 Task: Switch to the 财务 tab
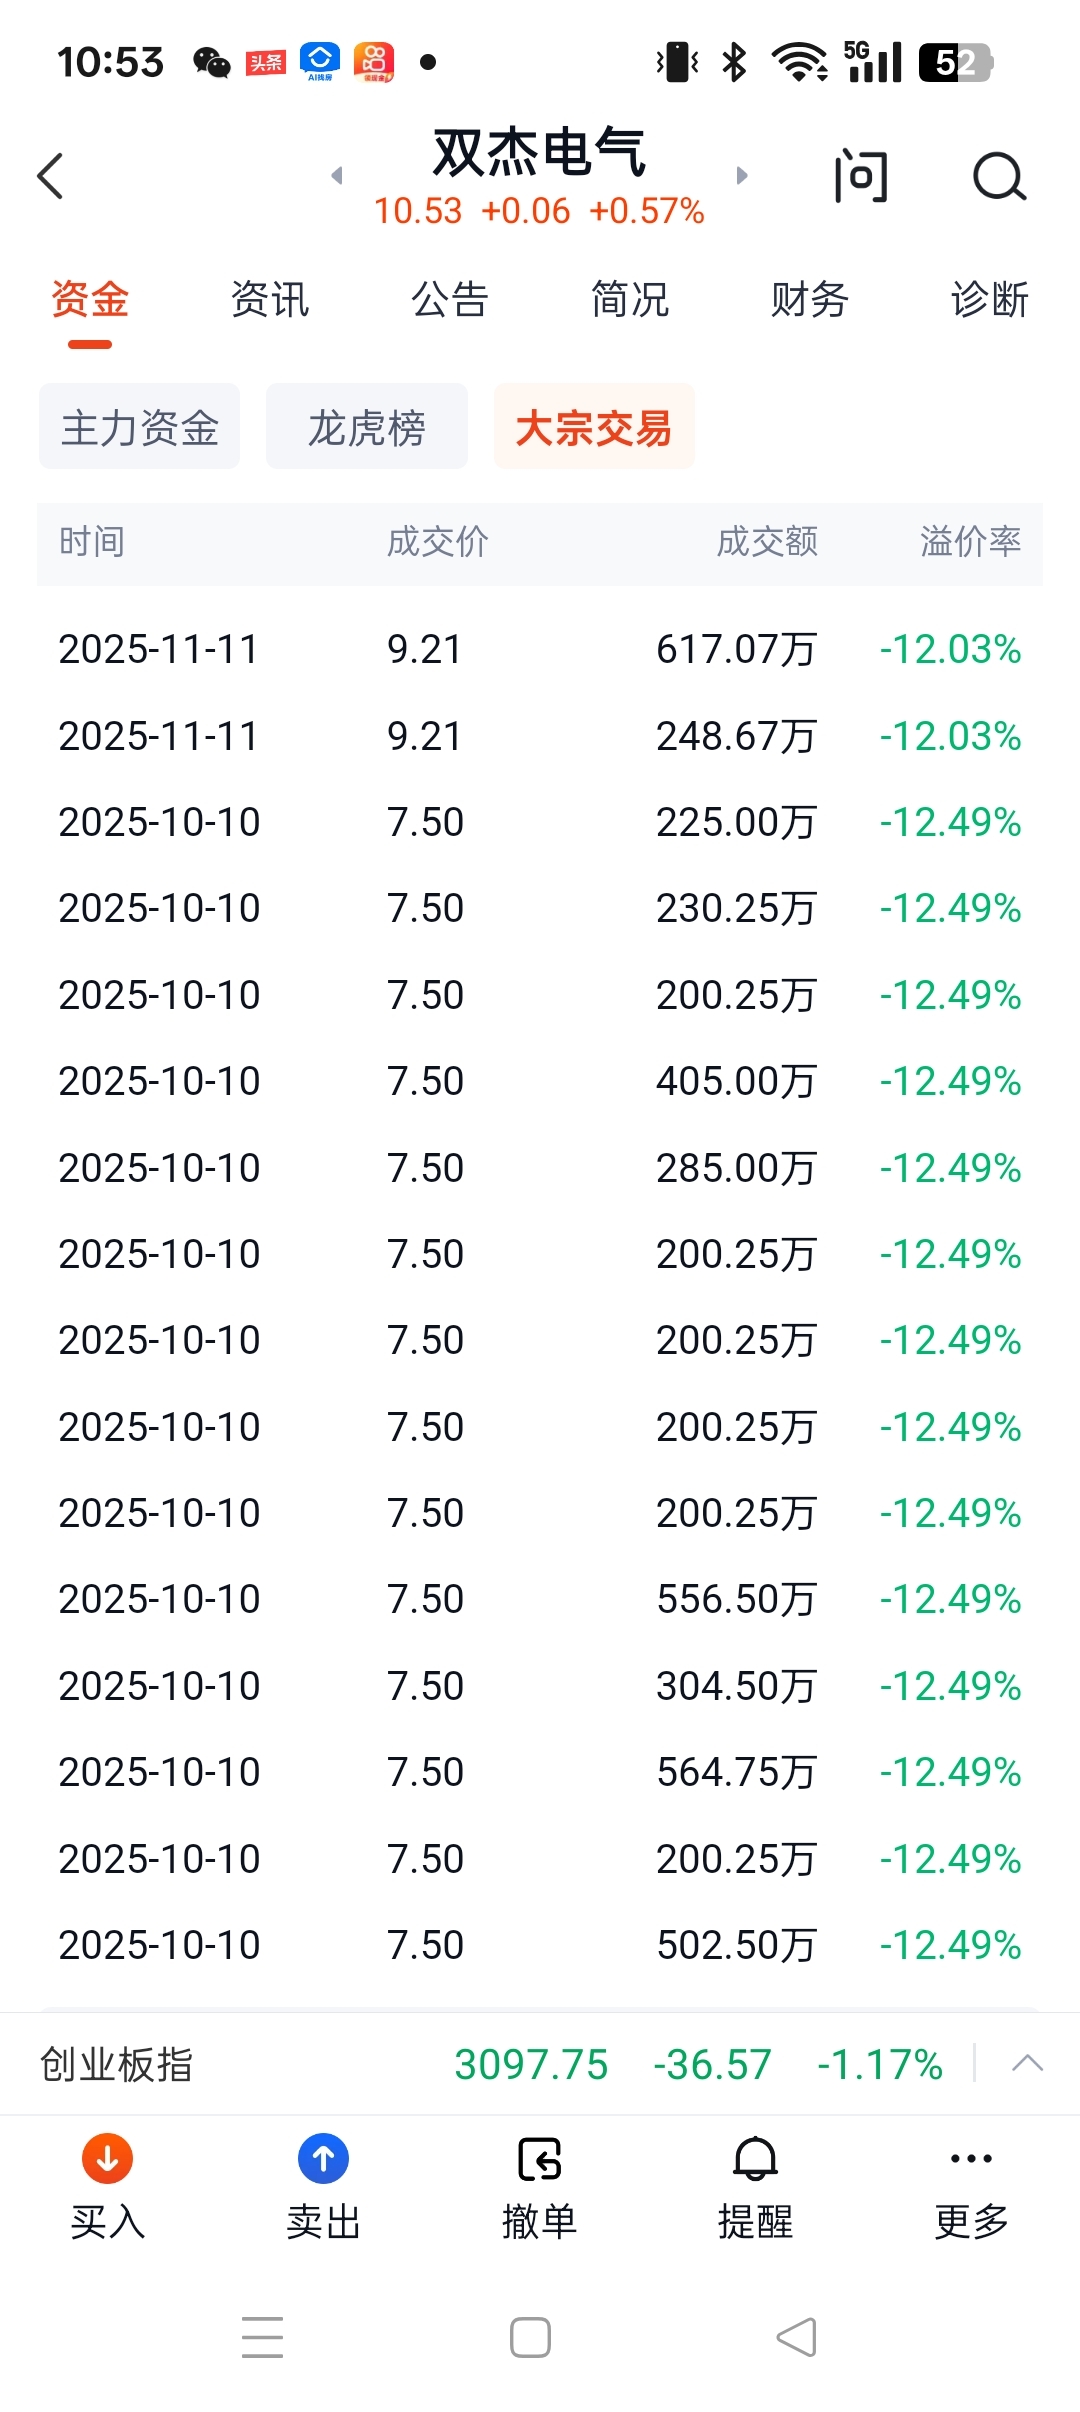(810, 300)
